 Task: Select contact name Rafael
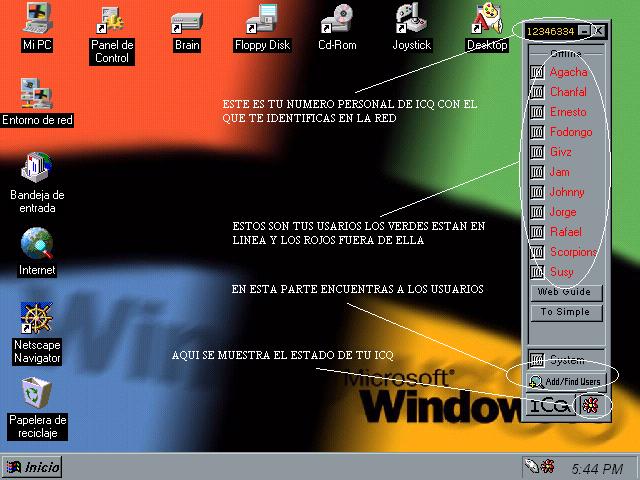click(566, 232)
